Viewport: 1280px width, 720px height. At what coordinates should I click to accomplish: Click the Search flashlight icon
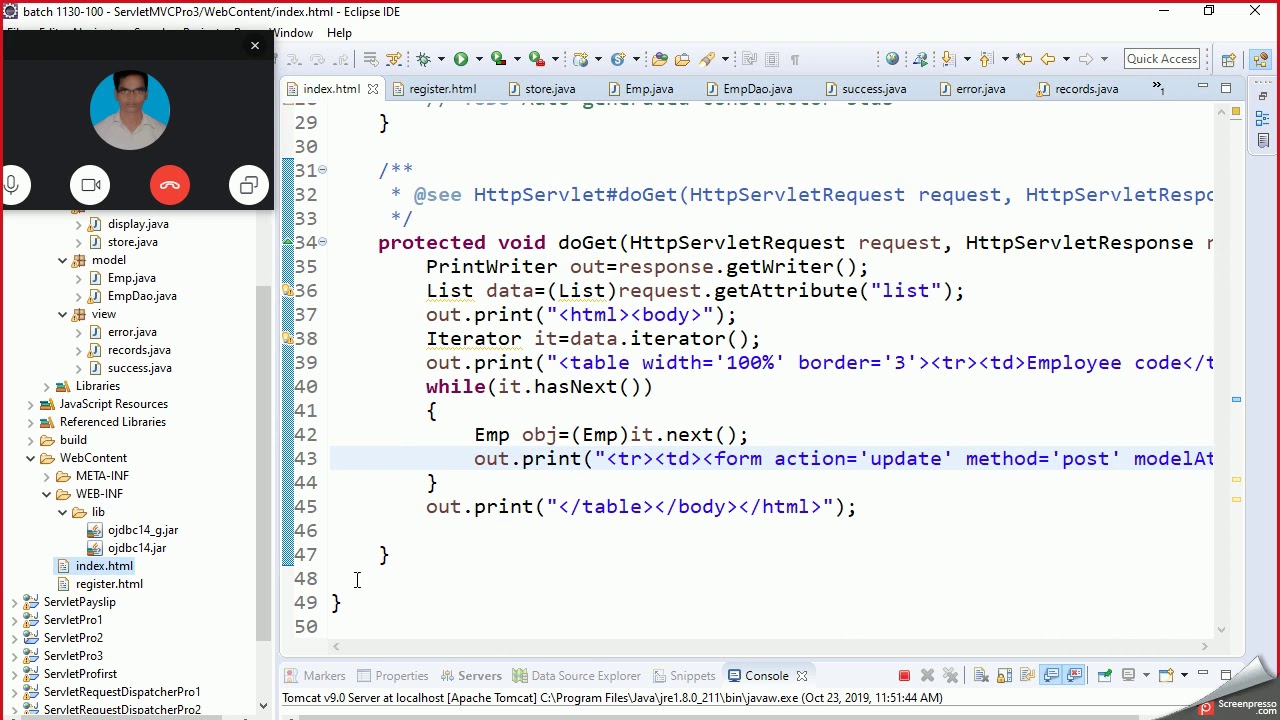pos(708,59)
